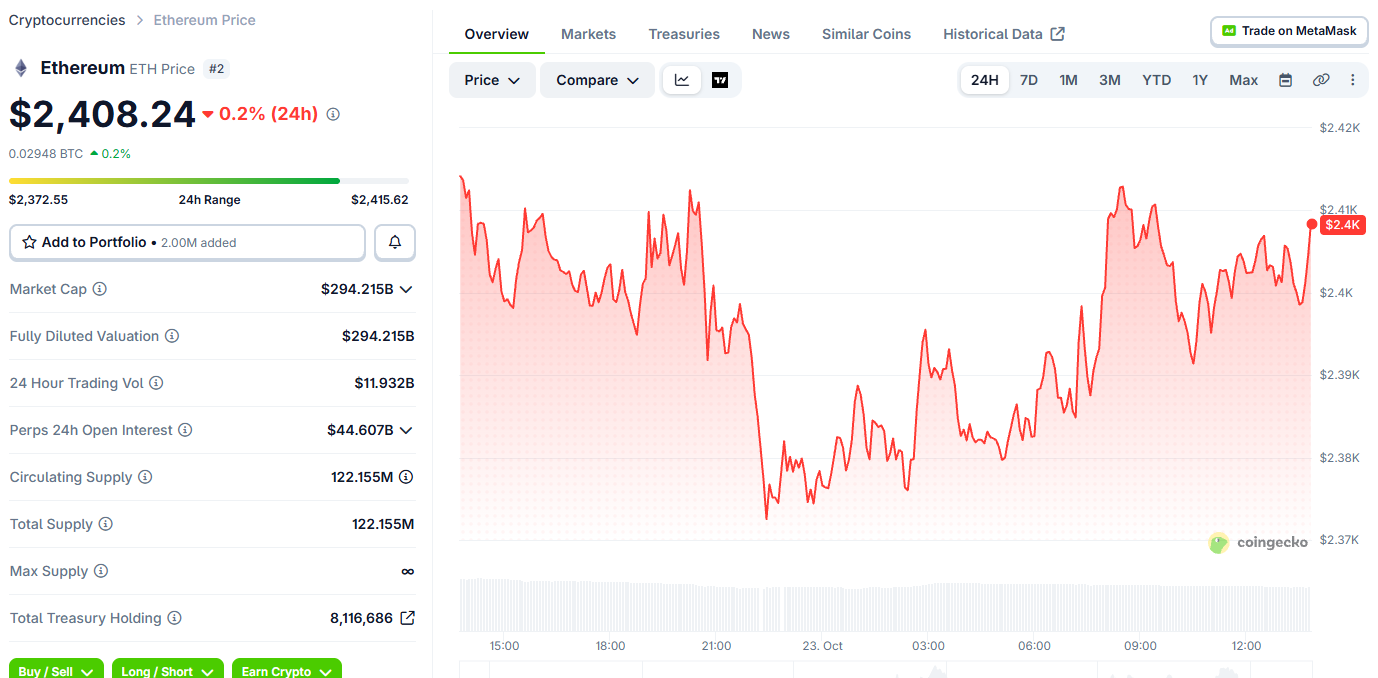Select the Overview tab
1378x678 pixels.
coord(497,34)
